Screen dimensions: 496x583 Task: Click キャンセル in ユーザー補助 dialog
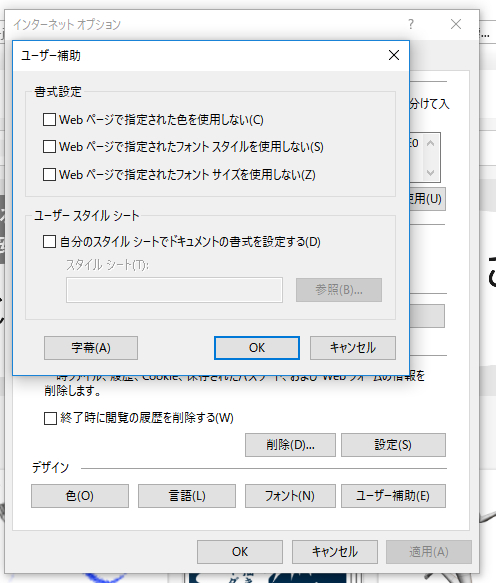[353, 348]
